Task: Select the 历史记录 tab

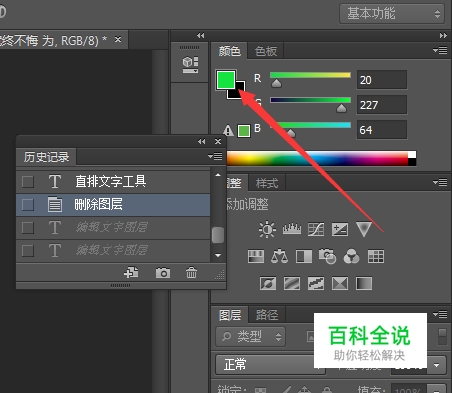Action: coord(46,157)
